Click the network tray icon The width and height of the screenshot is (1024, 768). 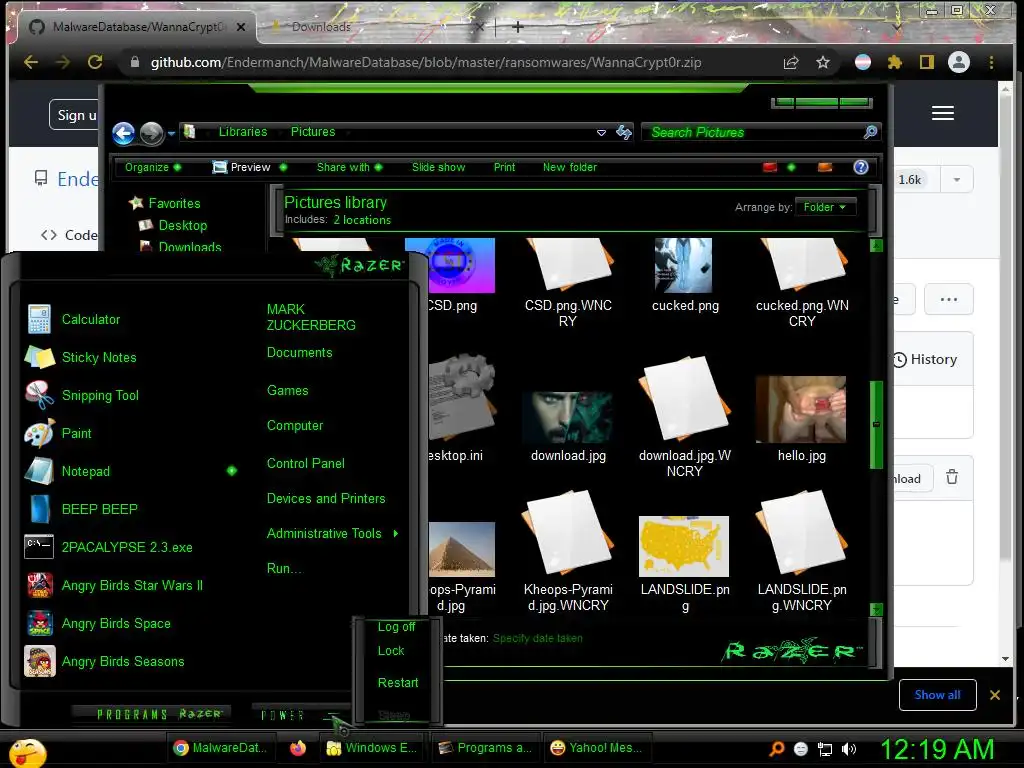pyautogui.click(x=825, y=750)
